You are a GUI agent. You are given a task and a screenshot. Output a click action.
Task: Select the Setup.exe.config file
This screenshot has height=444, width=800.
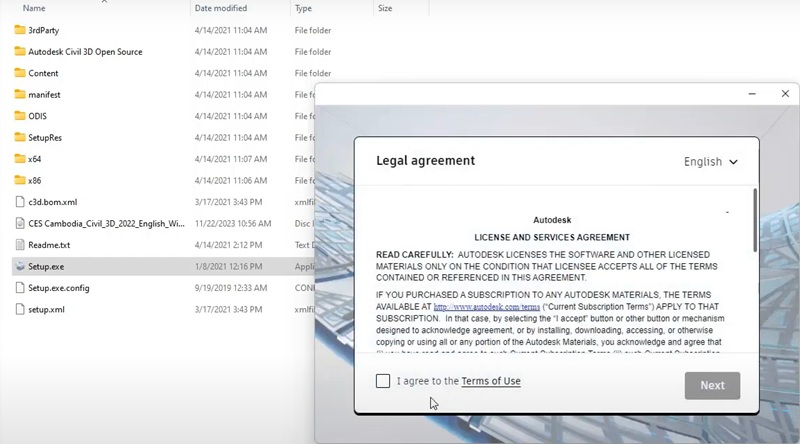pos(58,288)
